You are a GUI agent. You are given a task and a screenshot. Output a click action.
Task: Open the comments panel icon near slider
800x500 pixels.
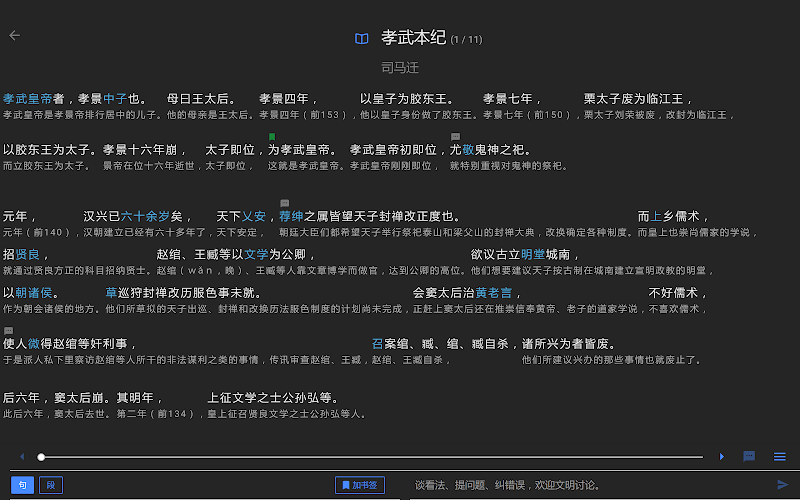(x=749, y=457)
